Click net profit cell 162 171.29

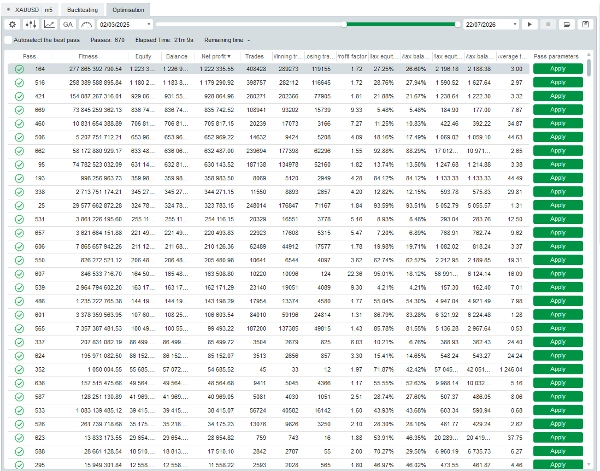pos(219,287)
